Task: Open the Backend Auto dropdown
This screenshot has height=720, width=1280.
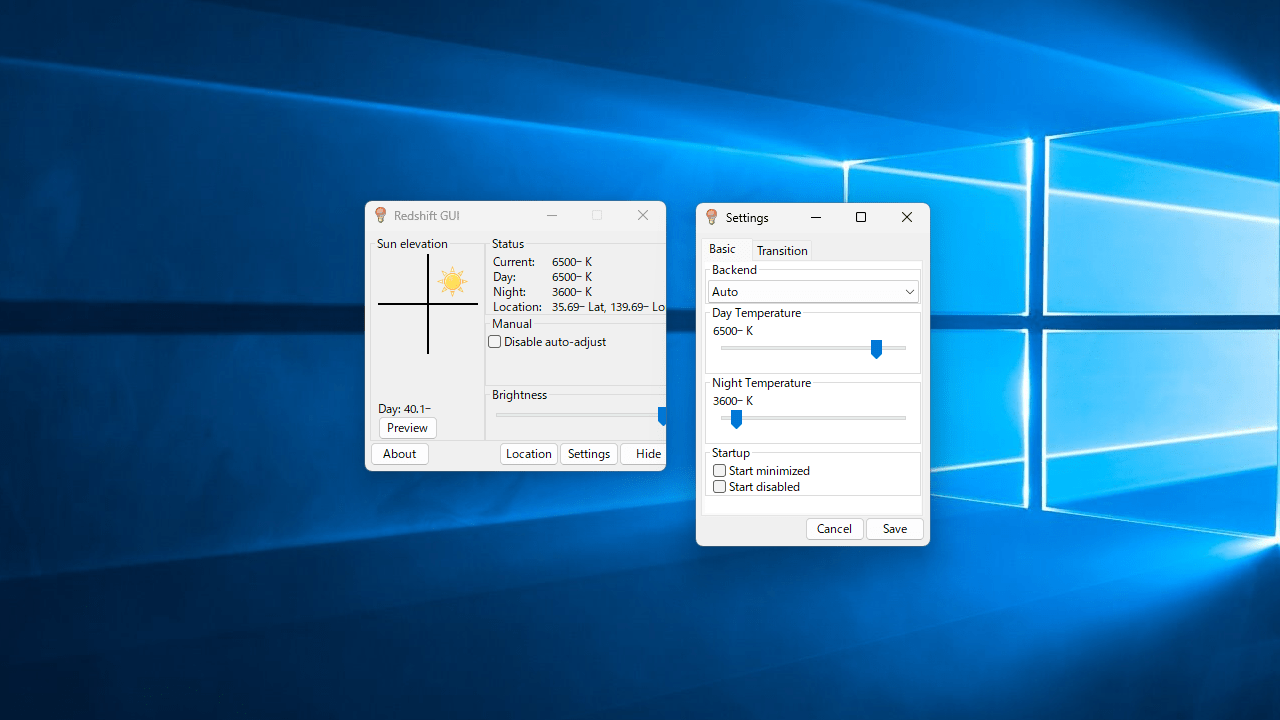Action: pyautogui.click(x=813, y=292)
